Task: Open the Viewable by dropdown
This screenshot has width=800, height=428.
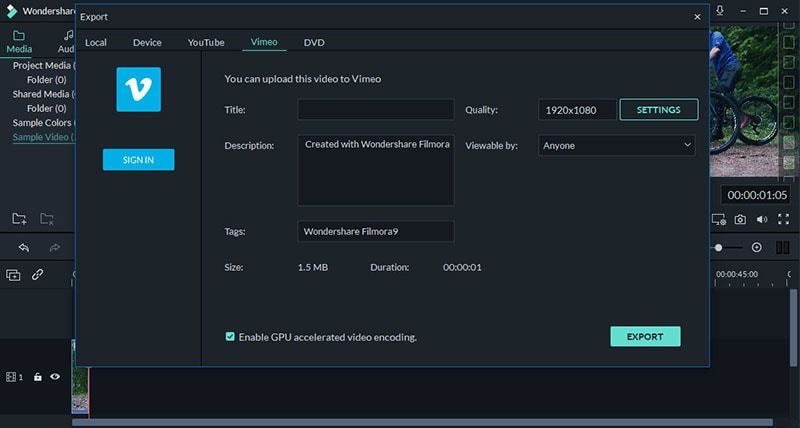Action: pos(616,145)
